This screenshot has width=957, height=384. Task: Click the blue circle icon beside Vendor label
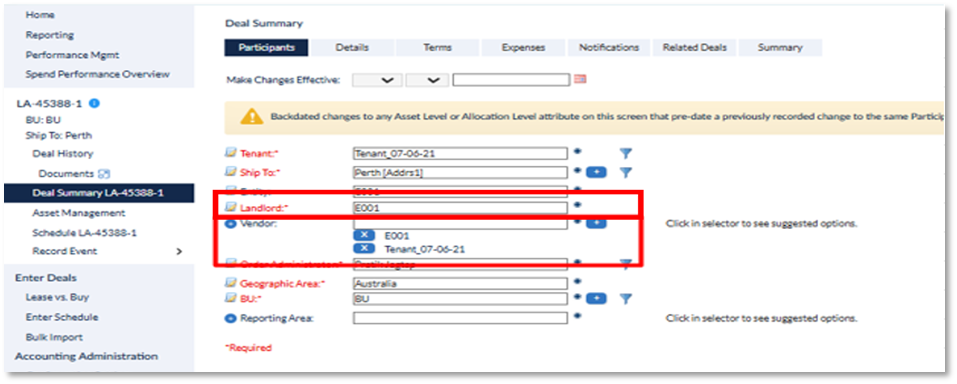(231, 224)
